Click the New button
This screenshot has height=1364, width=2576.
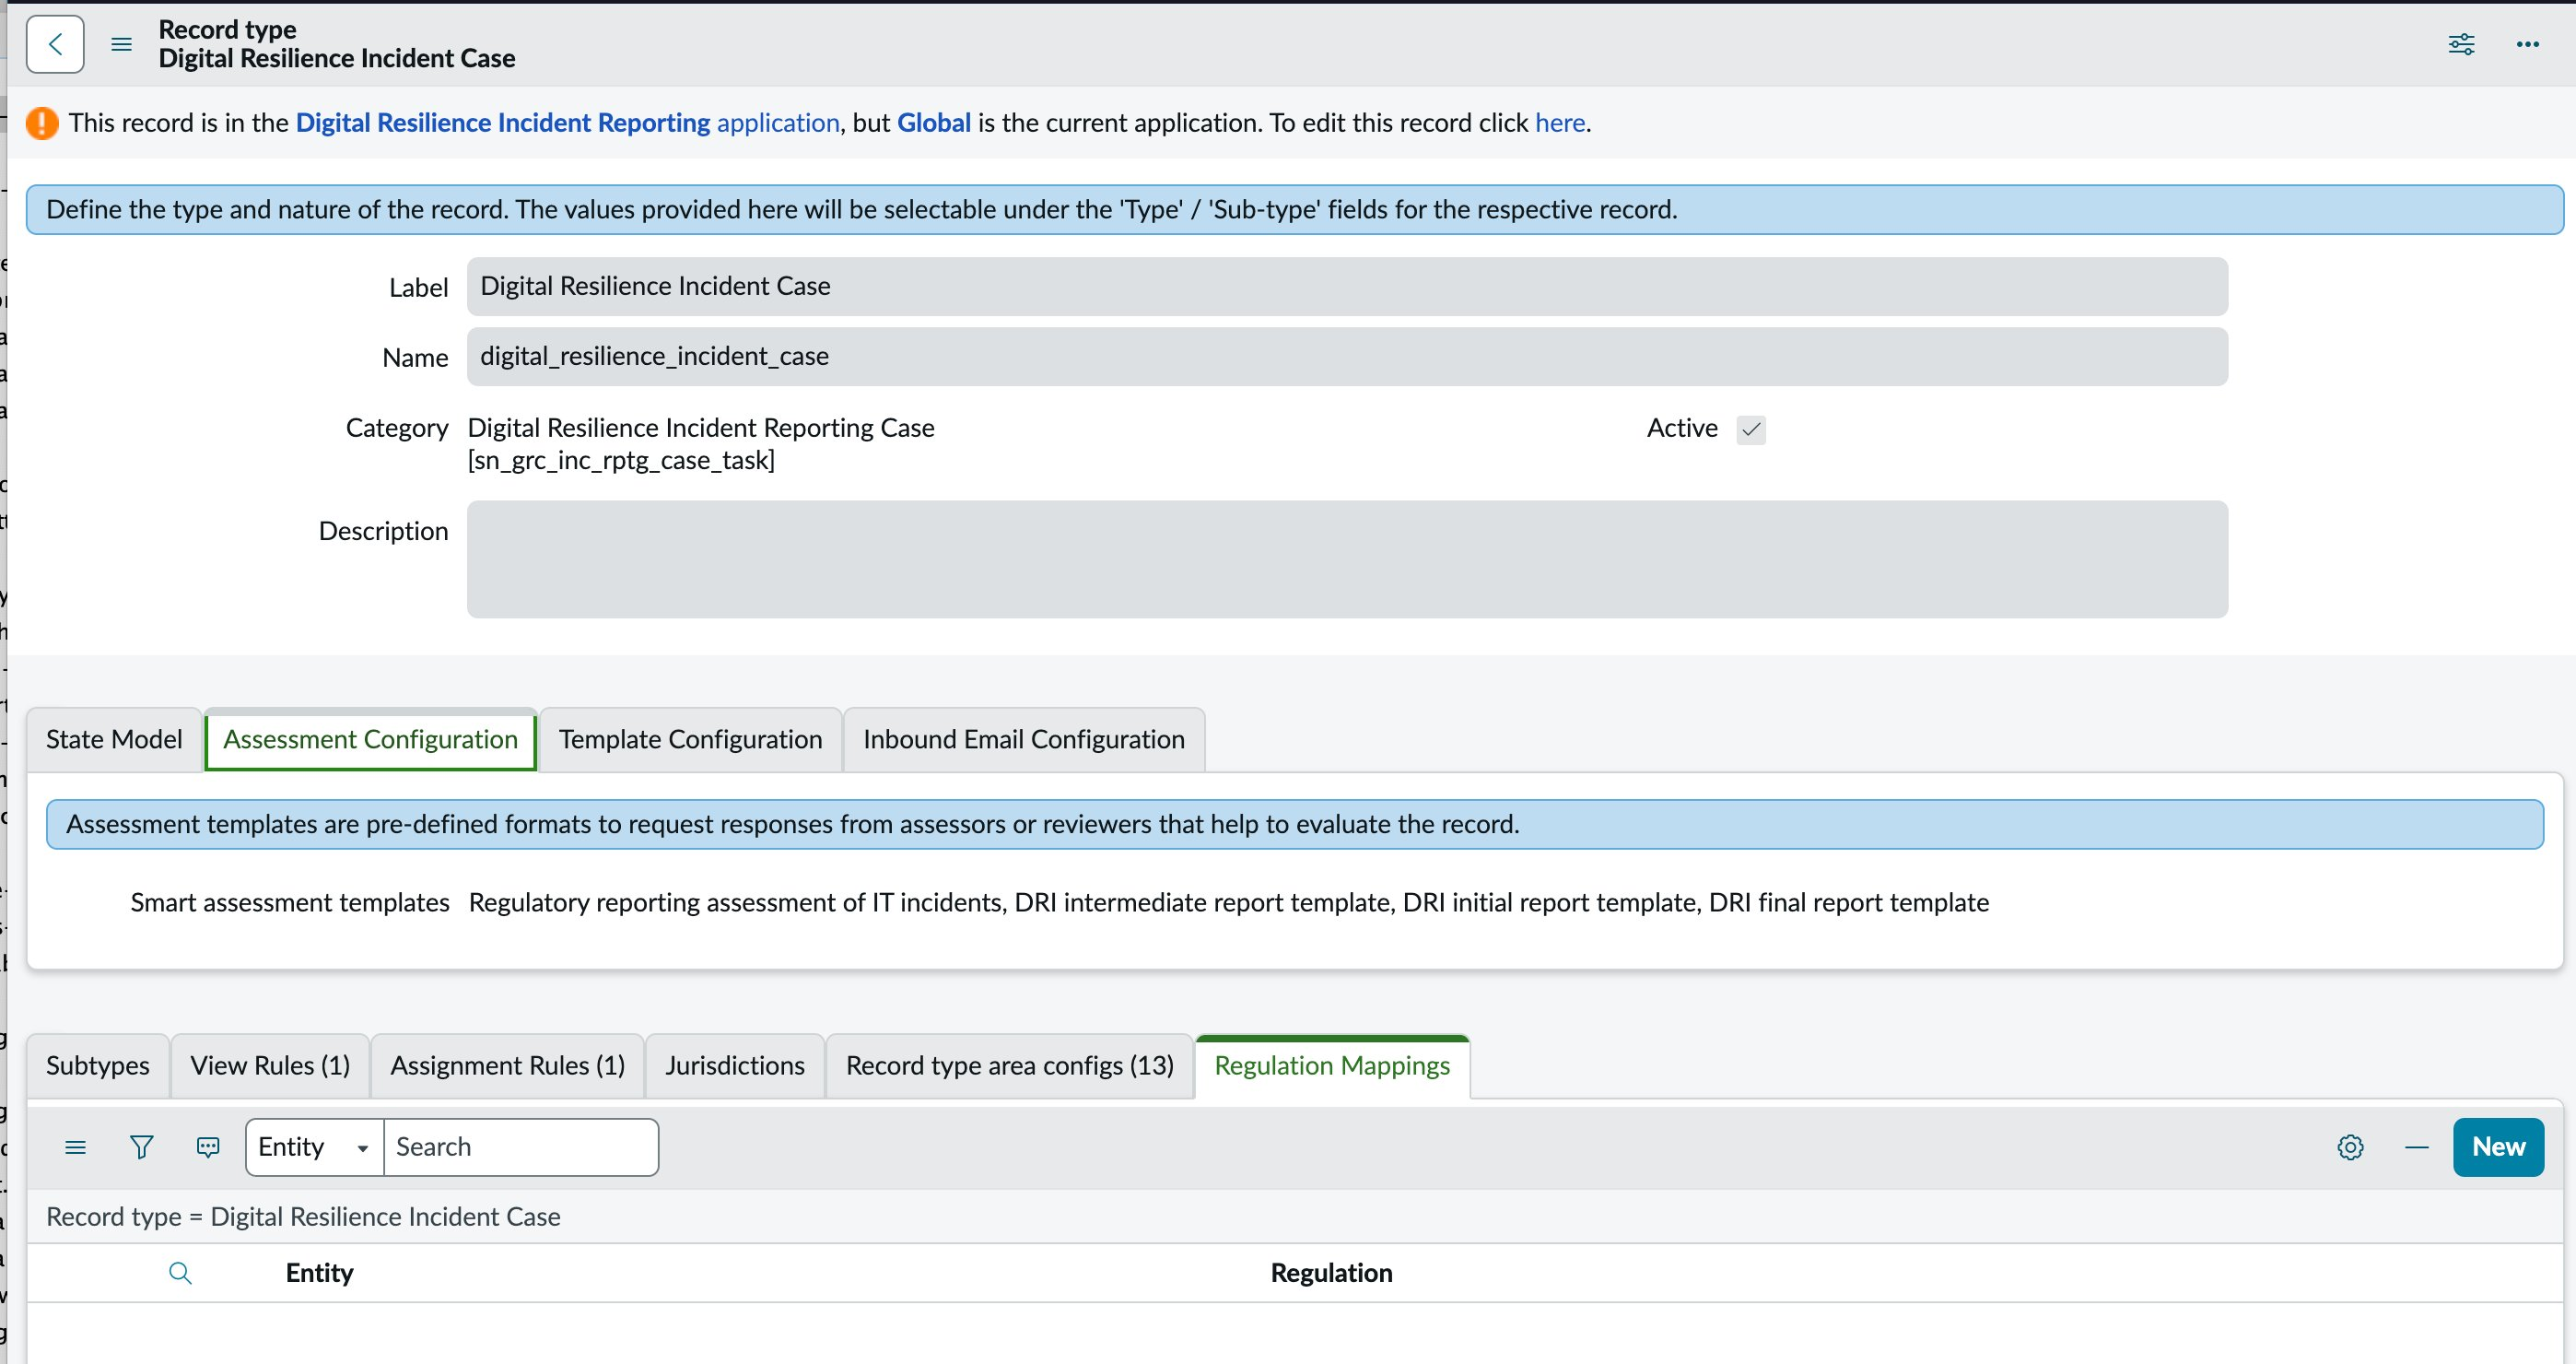coord(2497,1147)
